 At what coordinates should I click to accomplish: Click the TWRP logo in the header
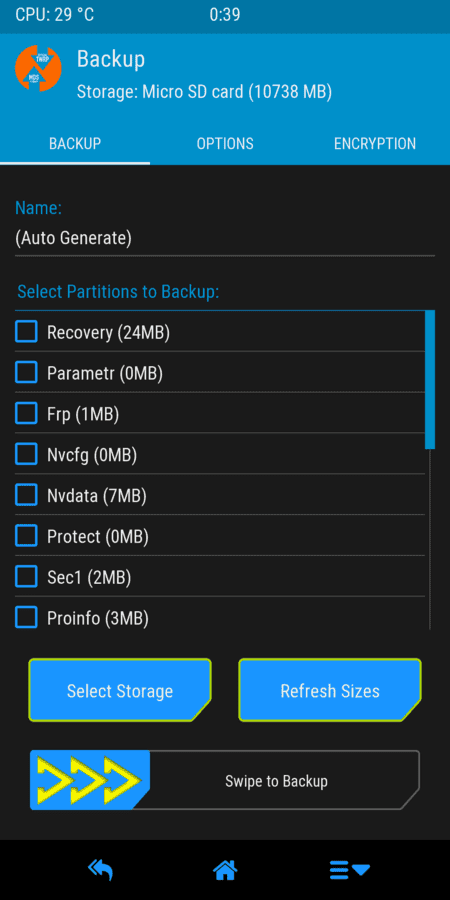(38, 68)
